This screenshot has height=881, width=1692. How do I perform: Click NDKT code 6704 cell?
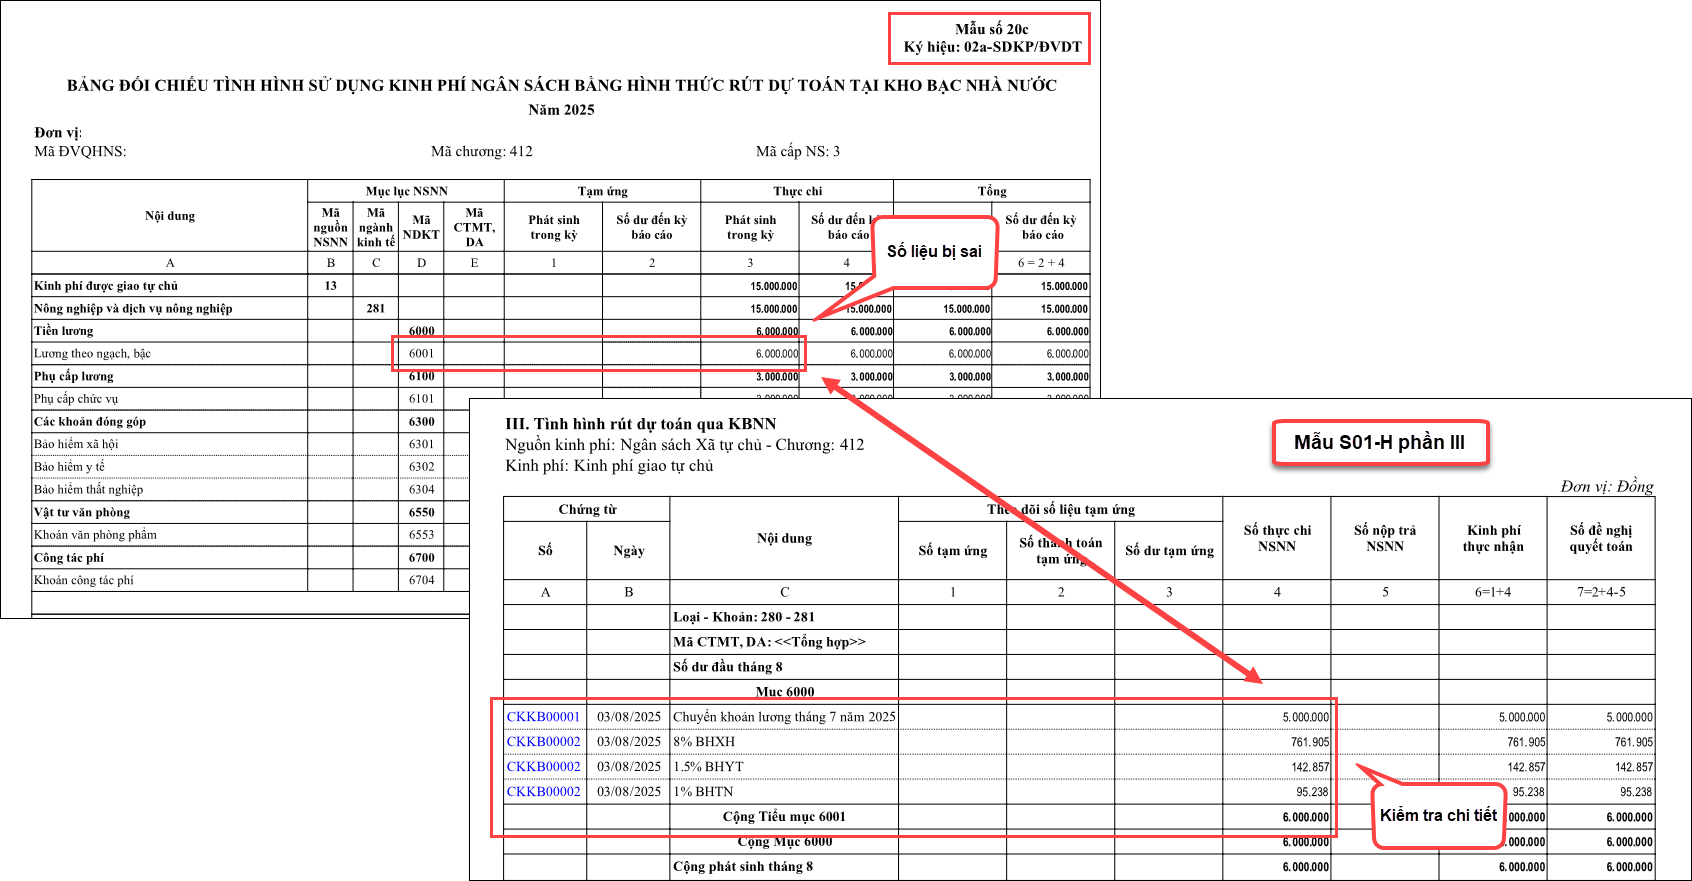coord(421,580)
